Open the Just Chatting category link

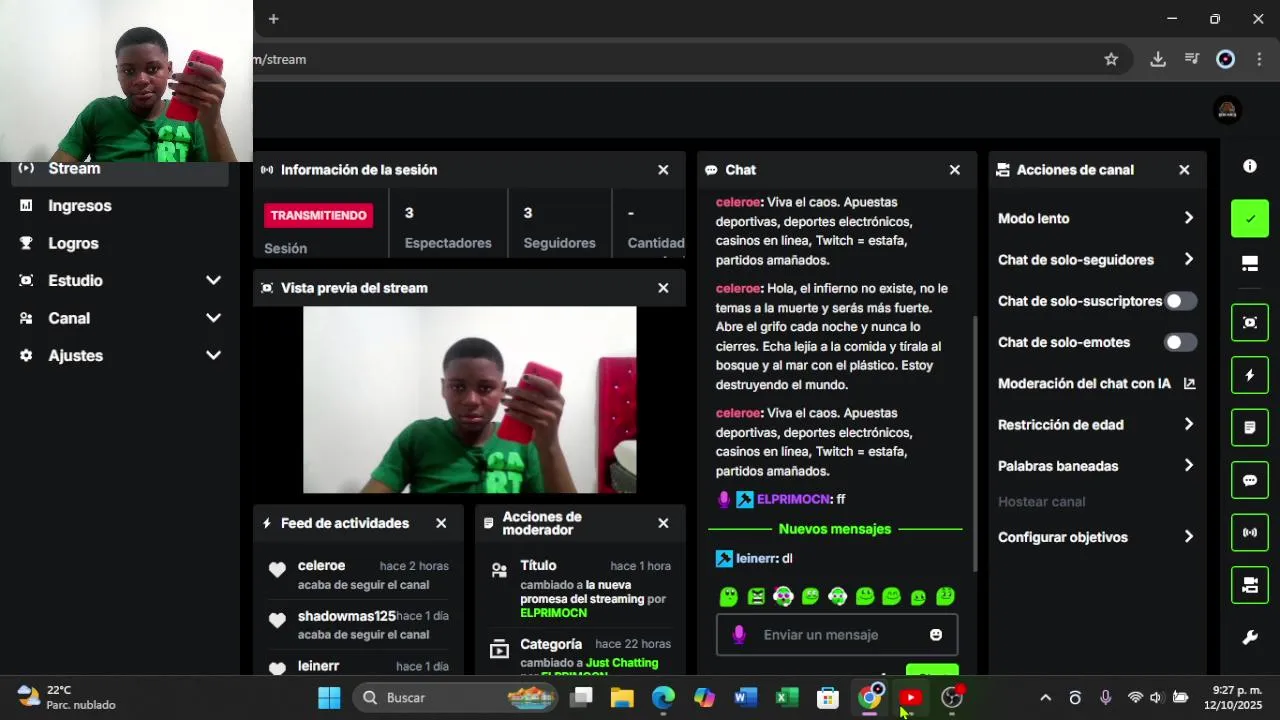[622, 663]
